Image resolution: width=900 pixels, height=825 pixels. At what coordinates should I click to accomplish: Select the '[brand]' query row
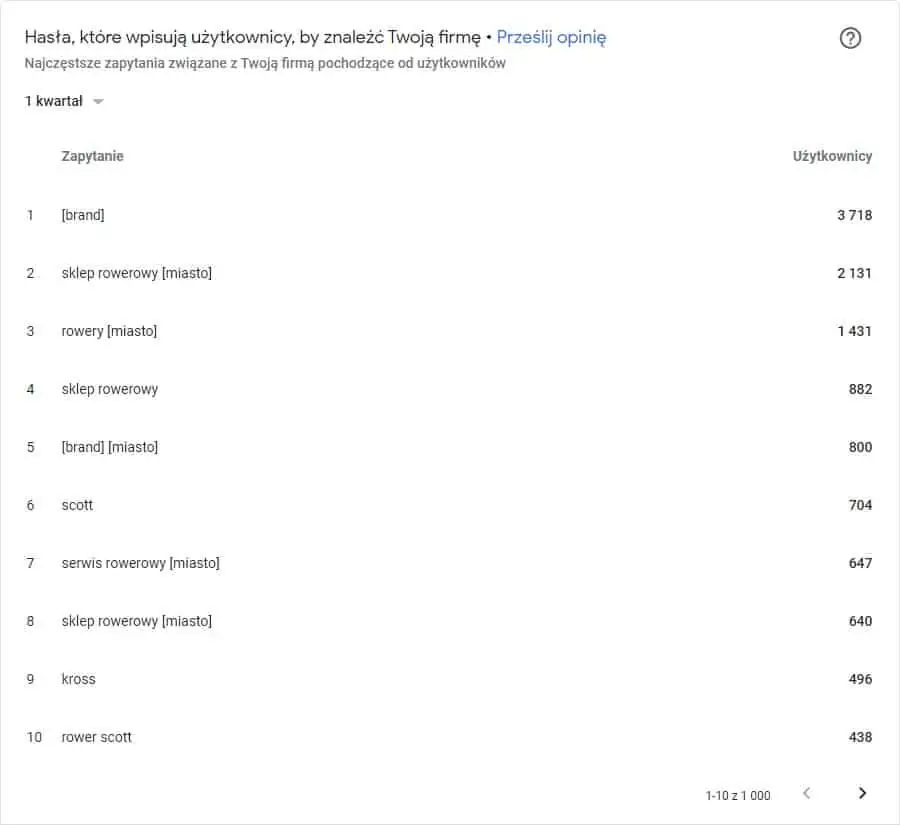(449, 215)
